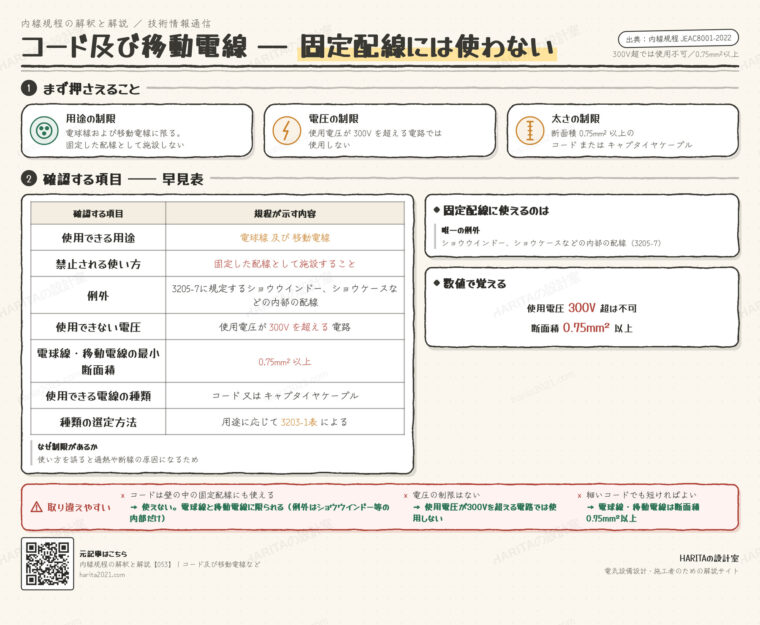Select the section heading まず押さえること
The width and height of the screenshot is (760, 625).
point(91,89)
